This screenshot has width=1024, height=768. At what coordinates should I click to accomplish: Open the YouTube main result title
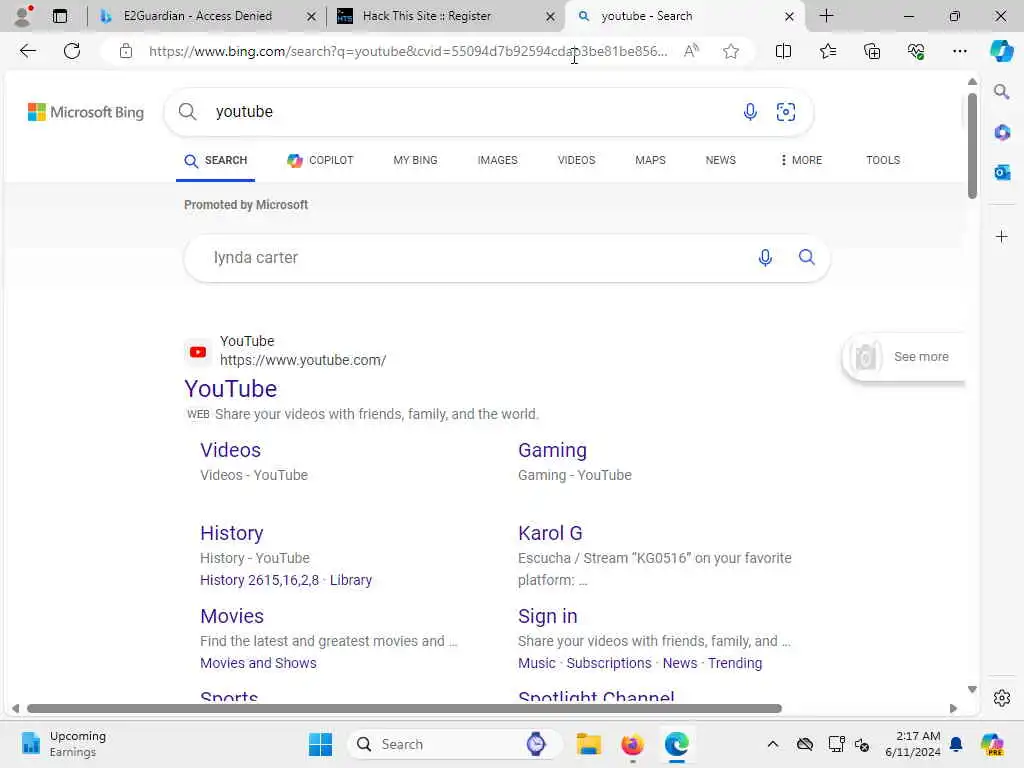[x=231, y=389]
